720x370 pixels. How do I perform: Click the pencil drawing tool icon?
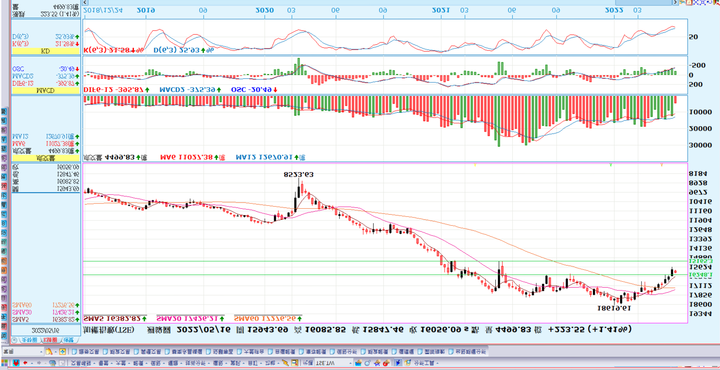285,363
